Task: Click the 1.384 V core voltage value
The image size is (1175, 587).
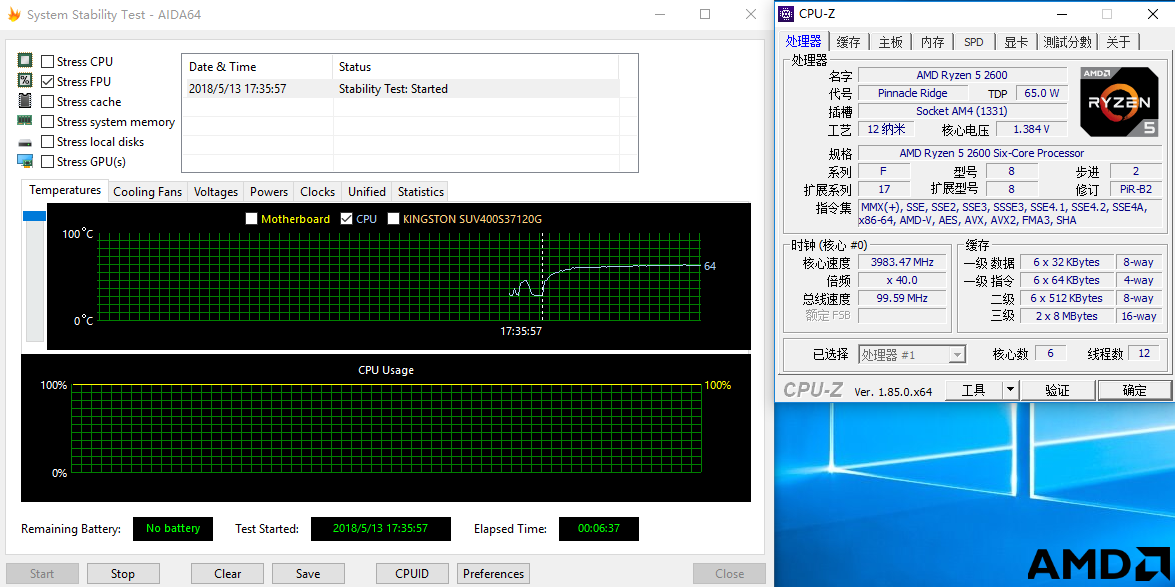Action: (1031, 129)
